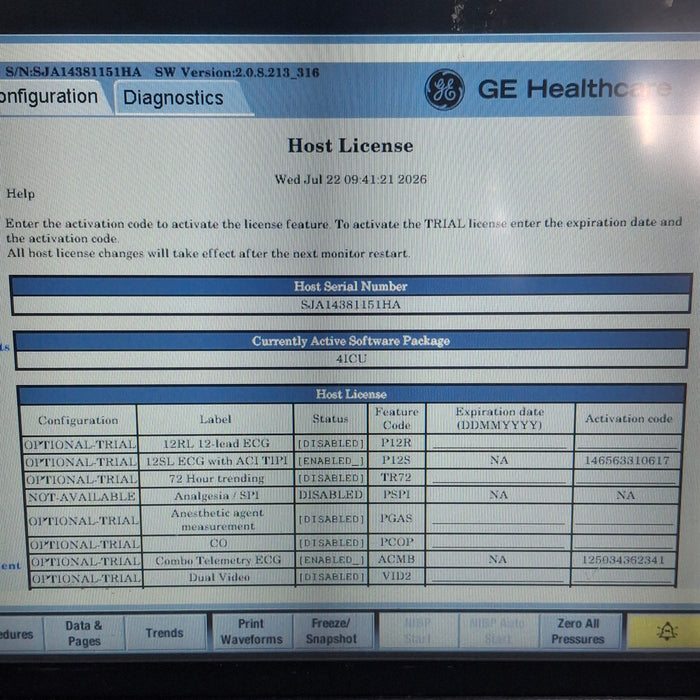700x700 pixels.
Task: Click activation code field for 12RL 12-lead ECG
Action: (x=628, y=443)
